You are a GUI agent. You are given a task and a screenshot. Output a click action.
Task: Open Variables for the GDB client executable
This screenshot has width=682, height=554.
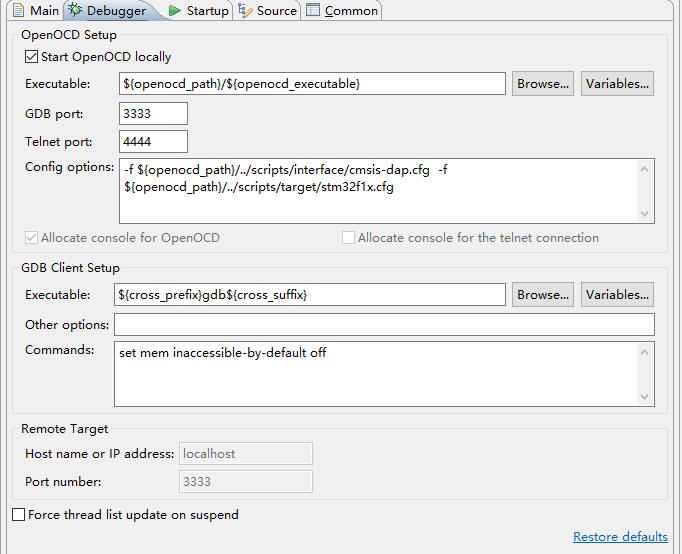point(617,295)
